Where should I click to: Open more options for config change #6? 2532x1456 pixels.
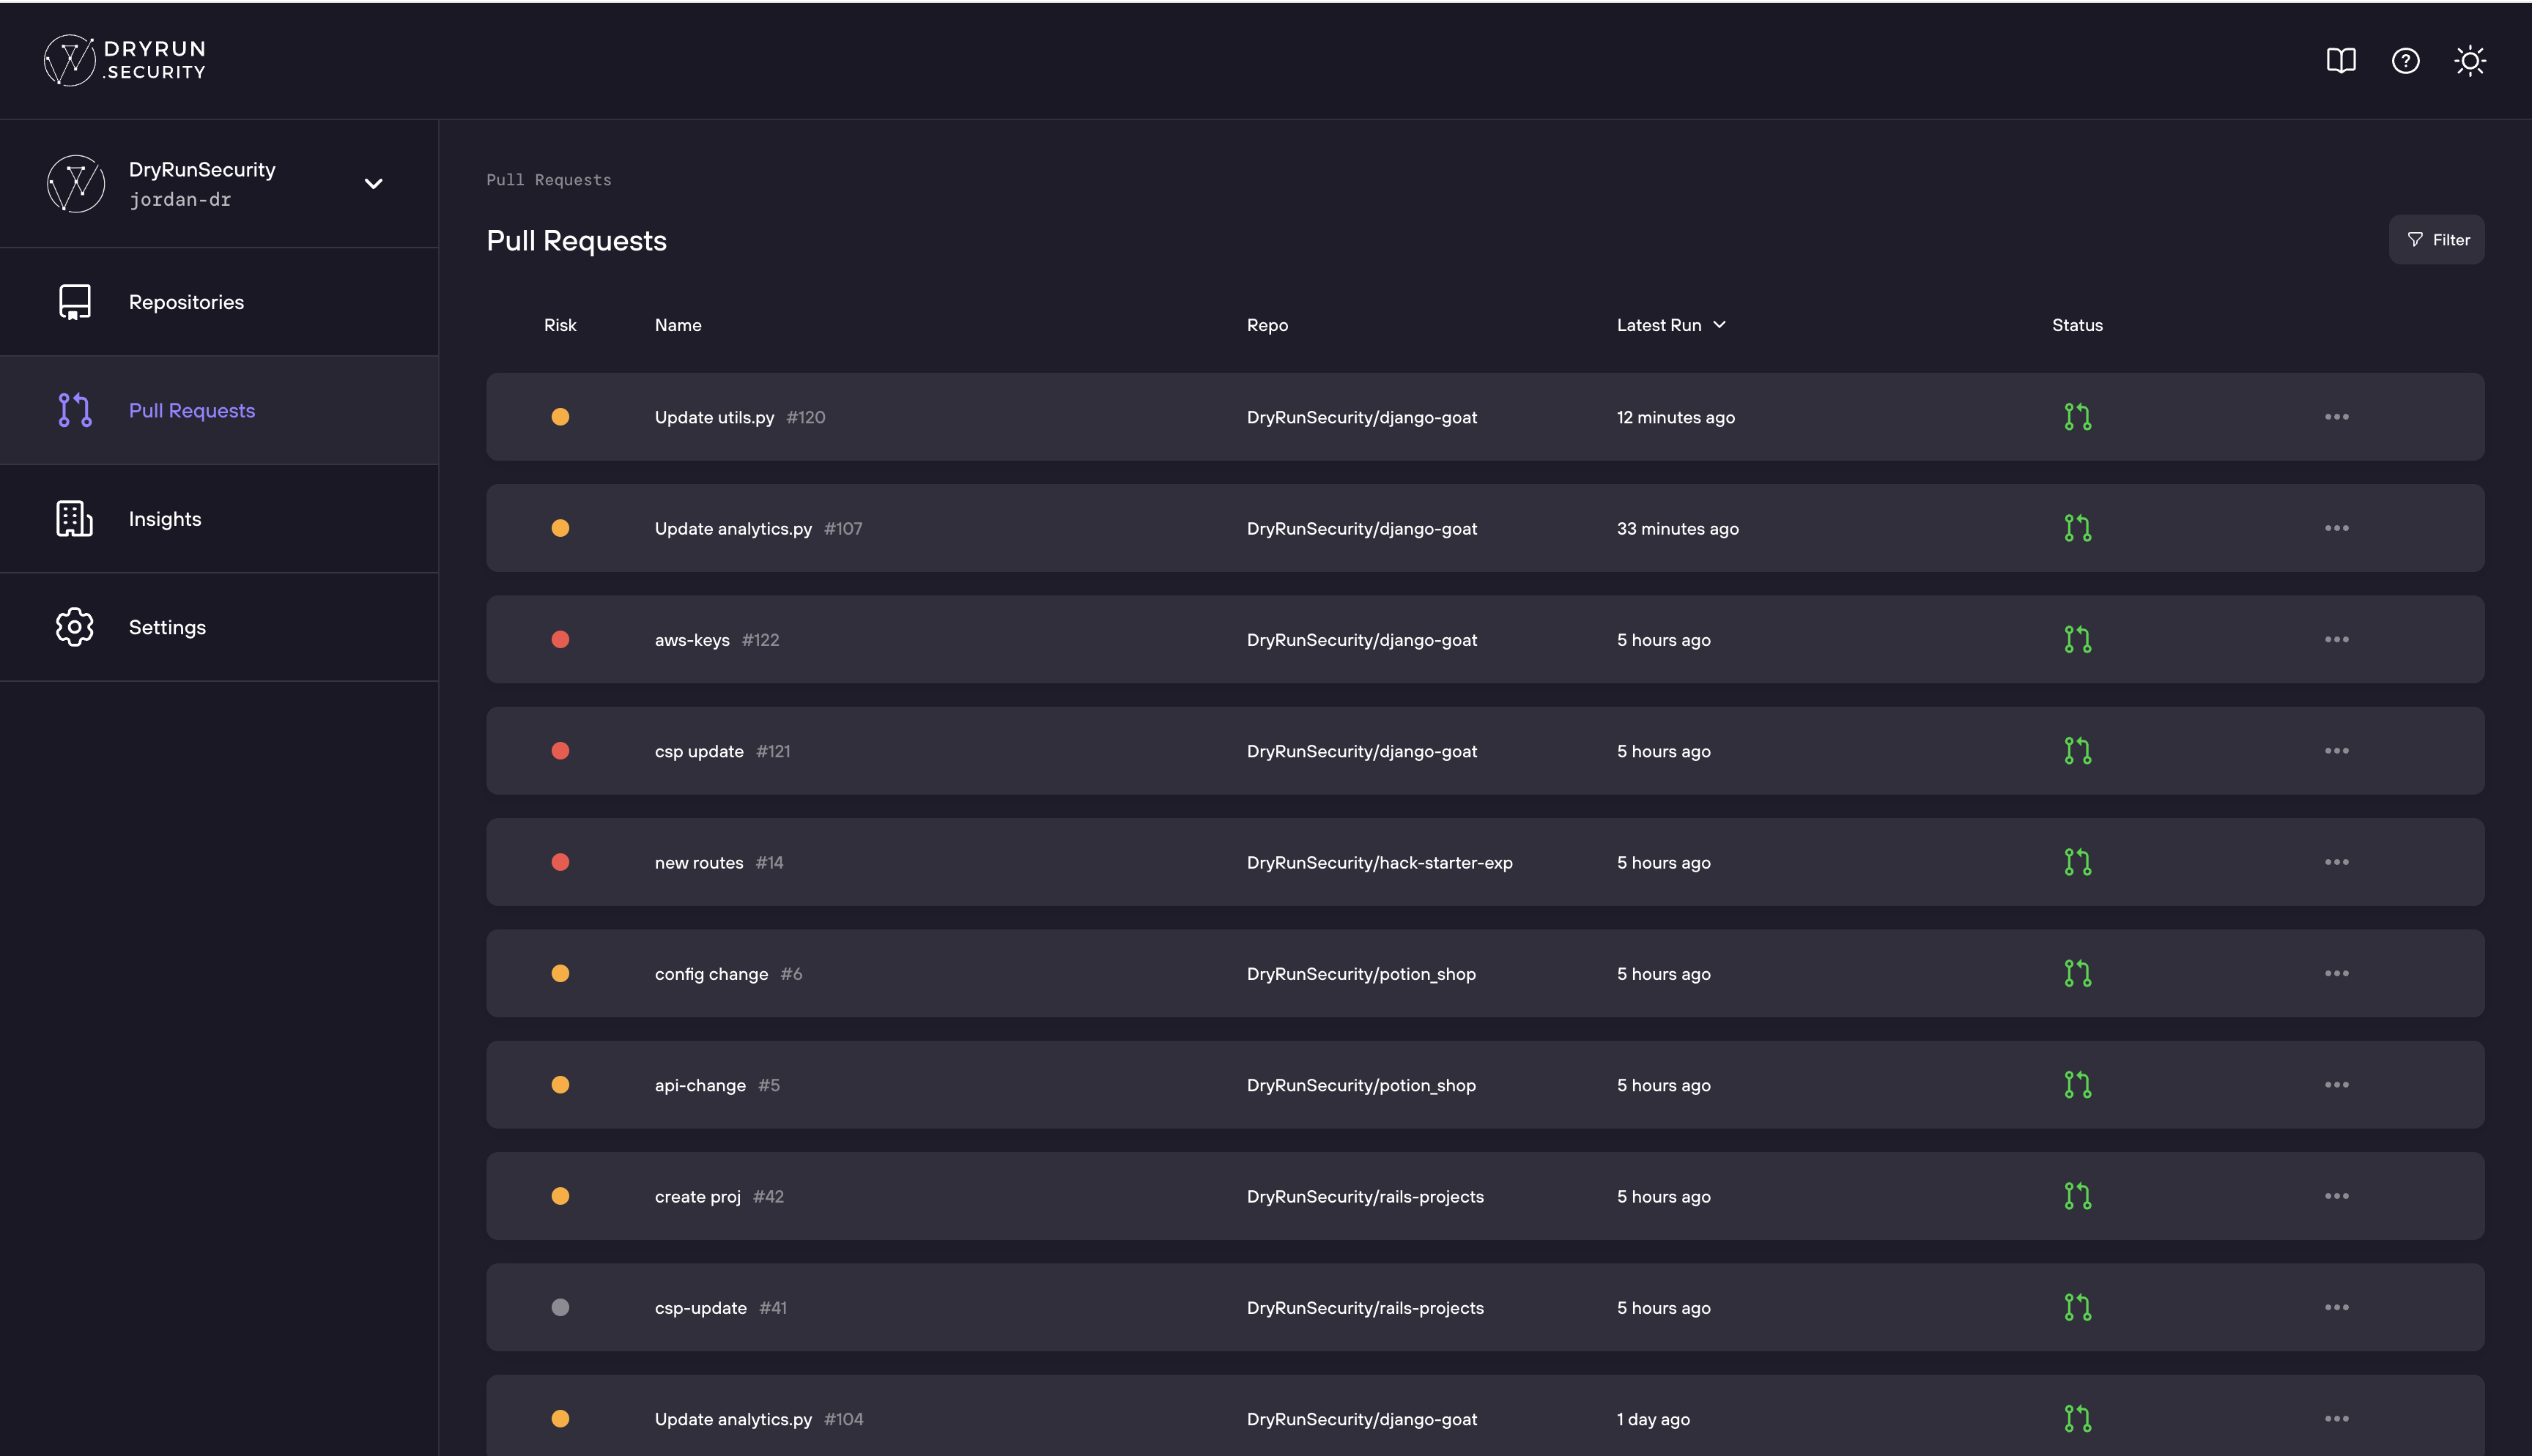[x=2337, y=974]
